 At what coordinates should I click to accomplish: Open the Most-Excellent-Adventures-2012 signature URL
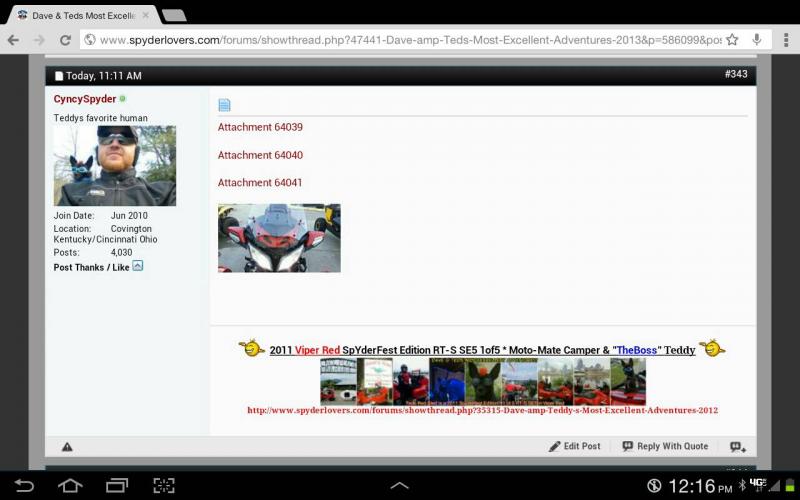click(483, 410)
